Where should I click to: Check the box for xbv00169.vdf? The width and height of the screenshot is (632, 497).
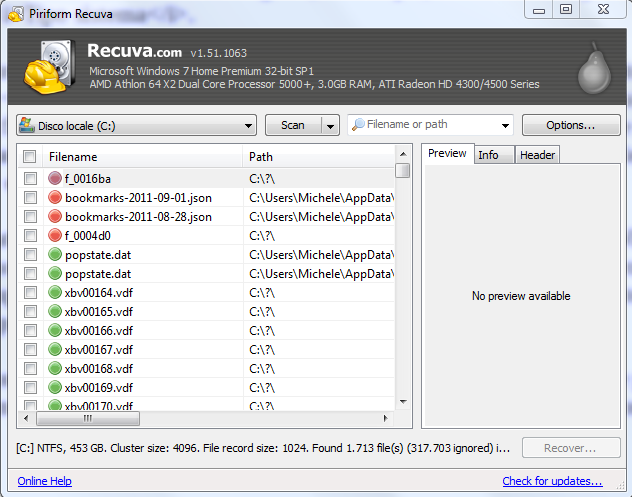pyautogui.click(x=30, y=387)
